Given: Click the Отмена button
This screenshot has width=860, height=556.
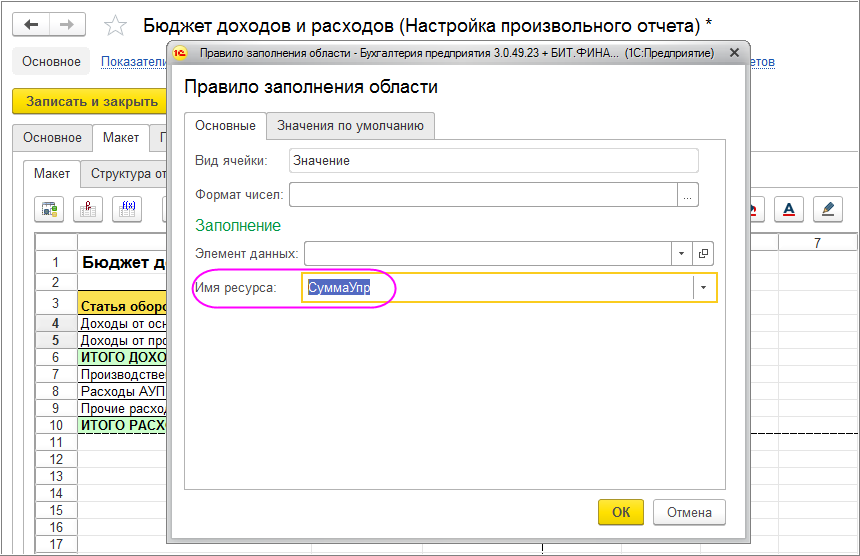Looking at the screenshot, I should pos(689,512).
